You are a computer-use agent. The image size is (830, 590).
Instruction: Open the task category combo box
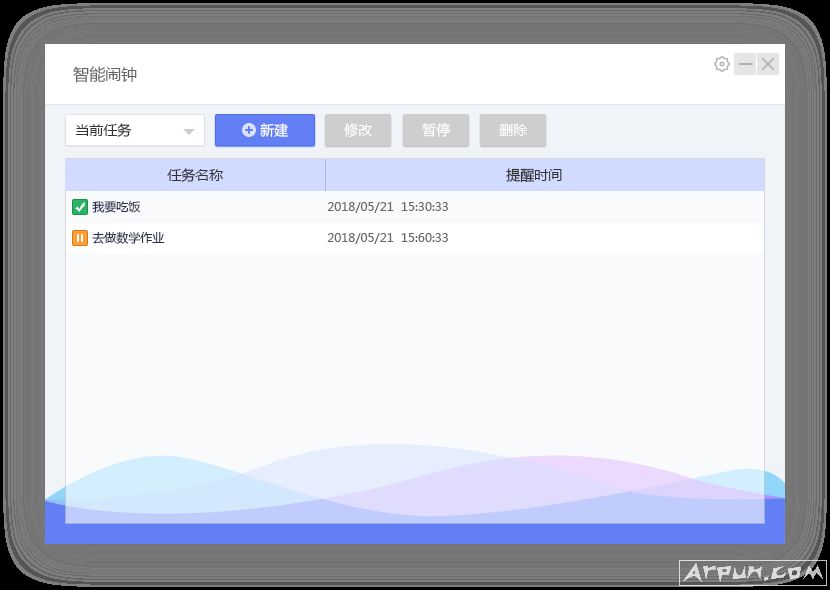pos(134,130)
